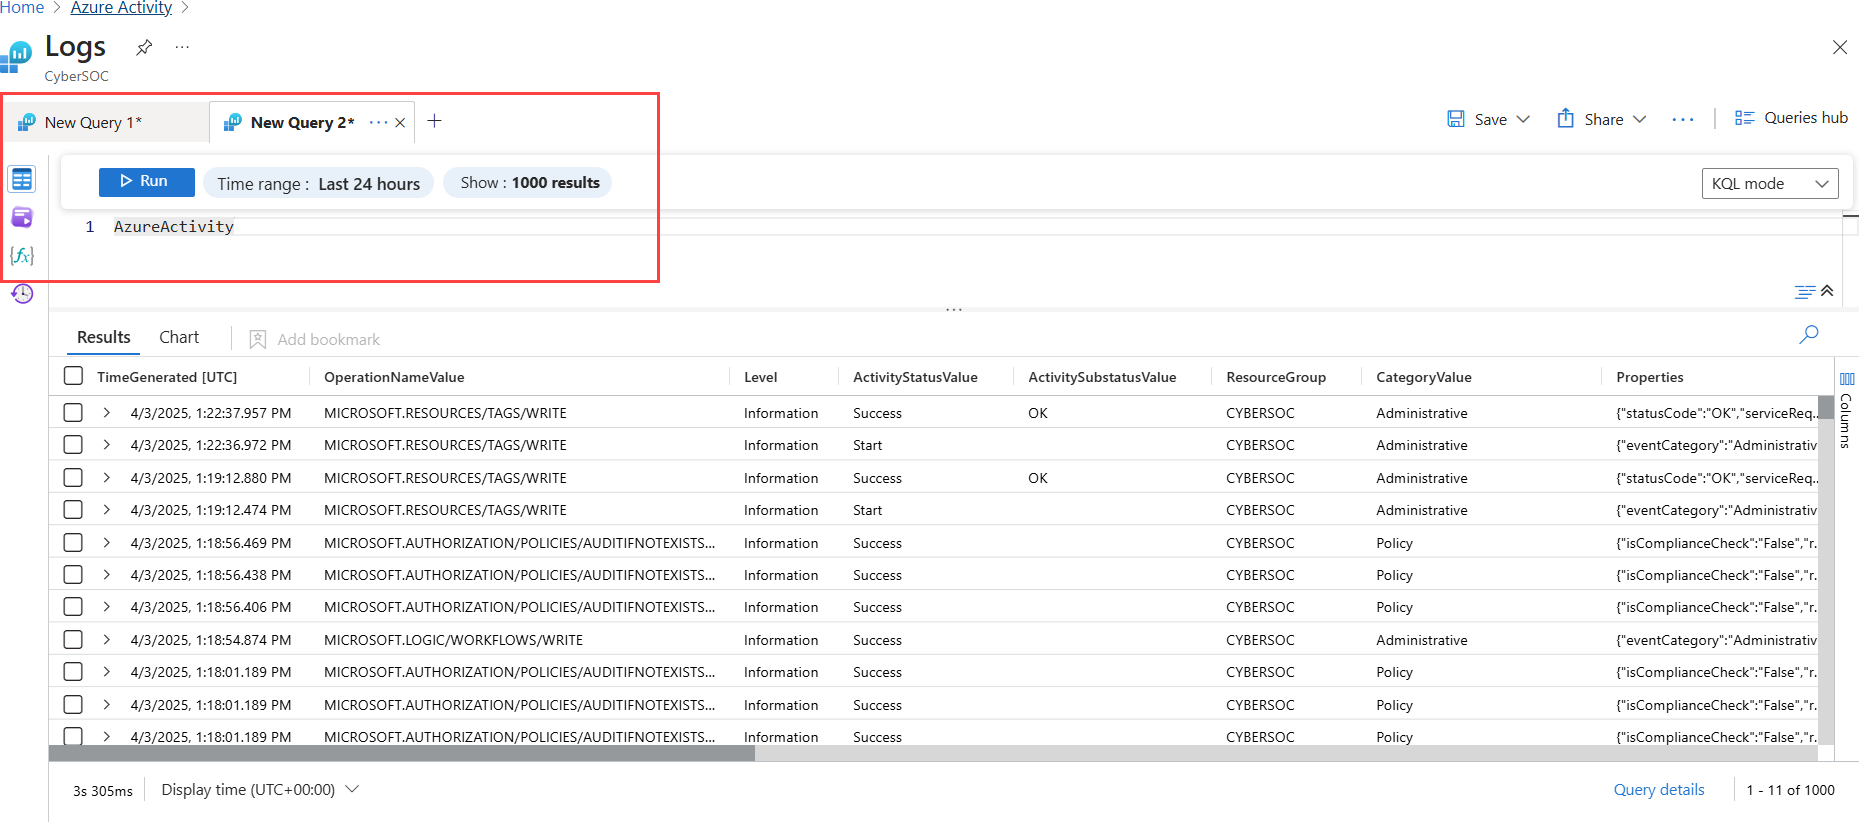Open the Queries sidebar panel icon
The image size is (1859, 822).
click(22, 217)
